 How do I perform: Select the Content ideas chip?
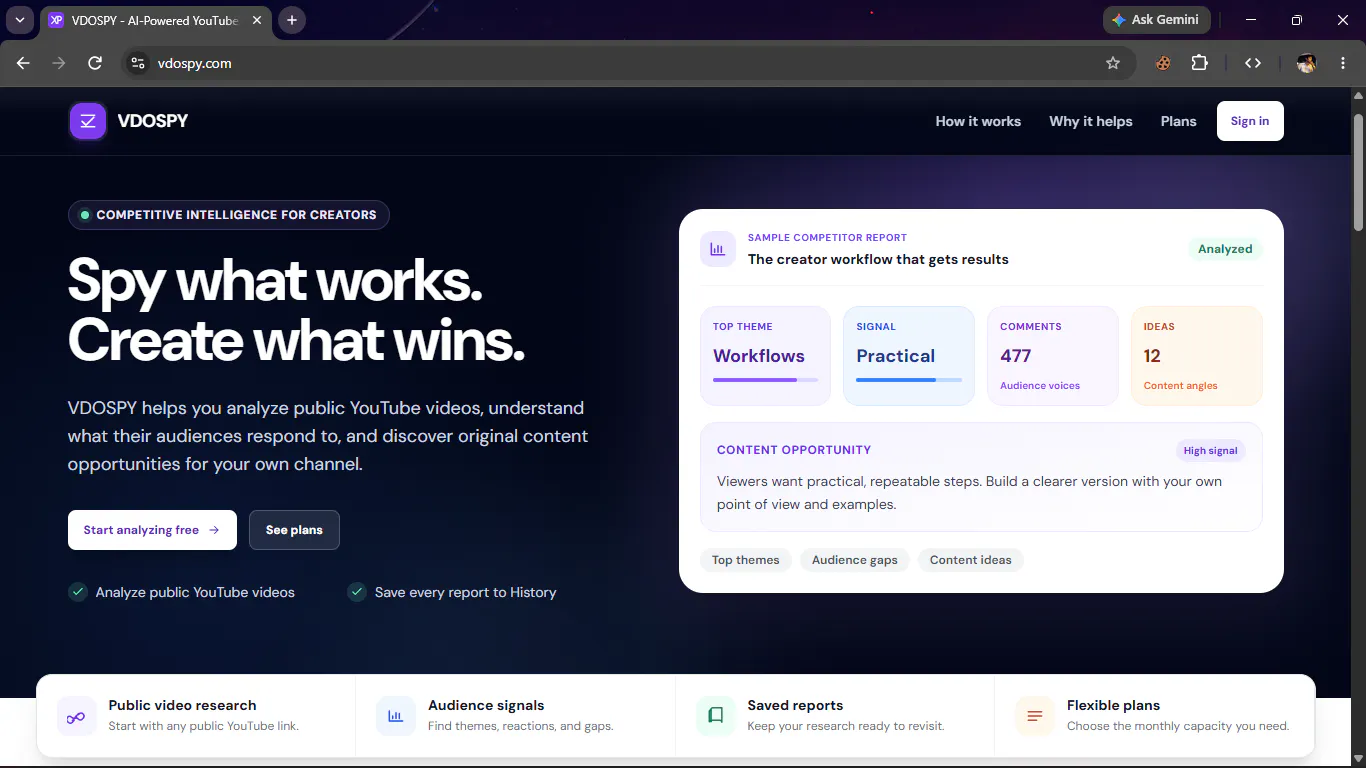(x=971, y=560)
